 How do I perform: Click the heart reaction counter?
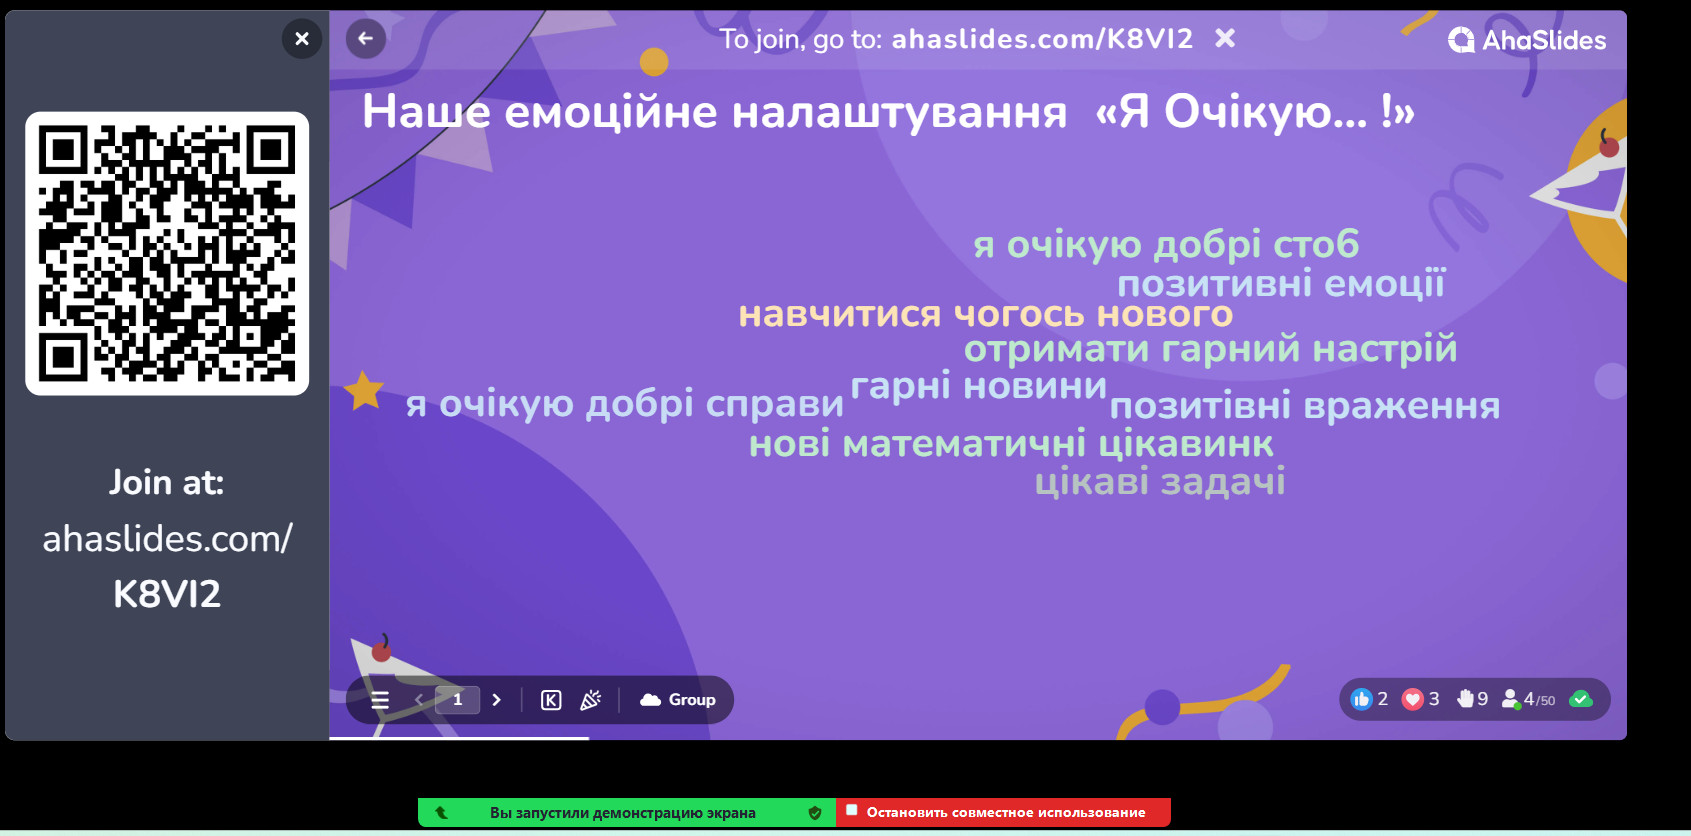tap(1421, 699)
